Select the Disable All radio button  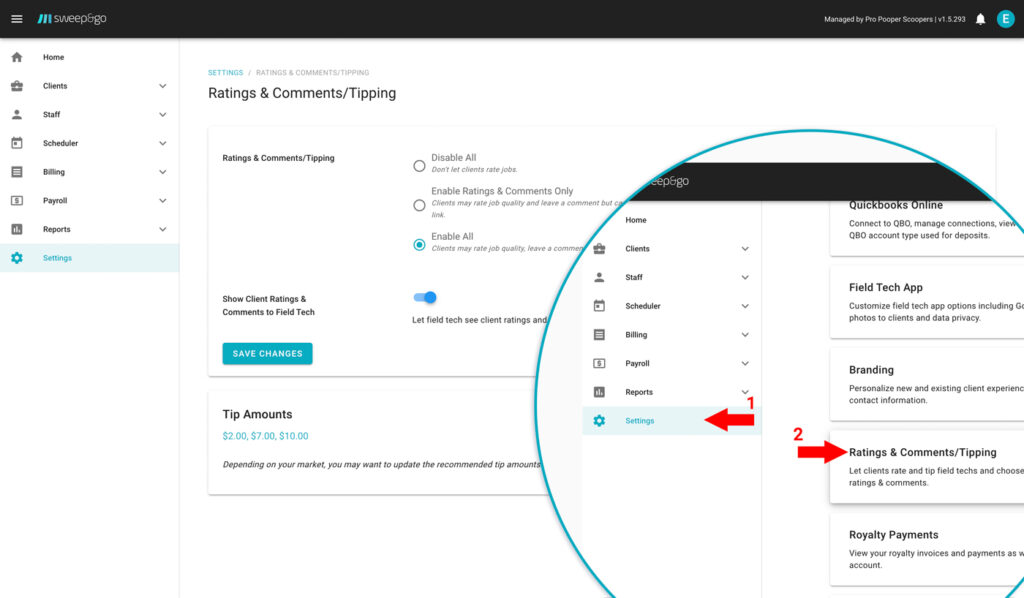tap(419, 166)
